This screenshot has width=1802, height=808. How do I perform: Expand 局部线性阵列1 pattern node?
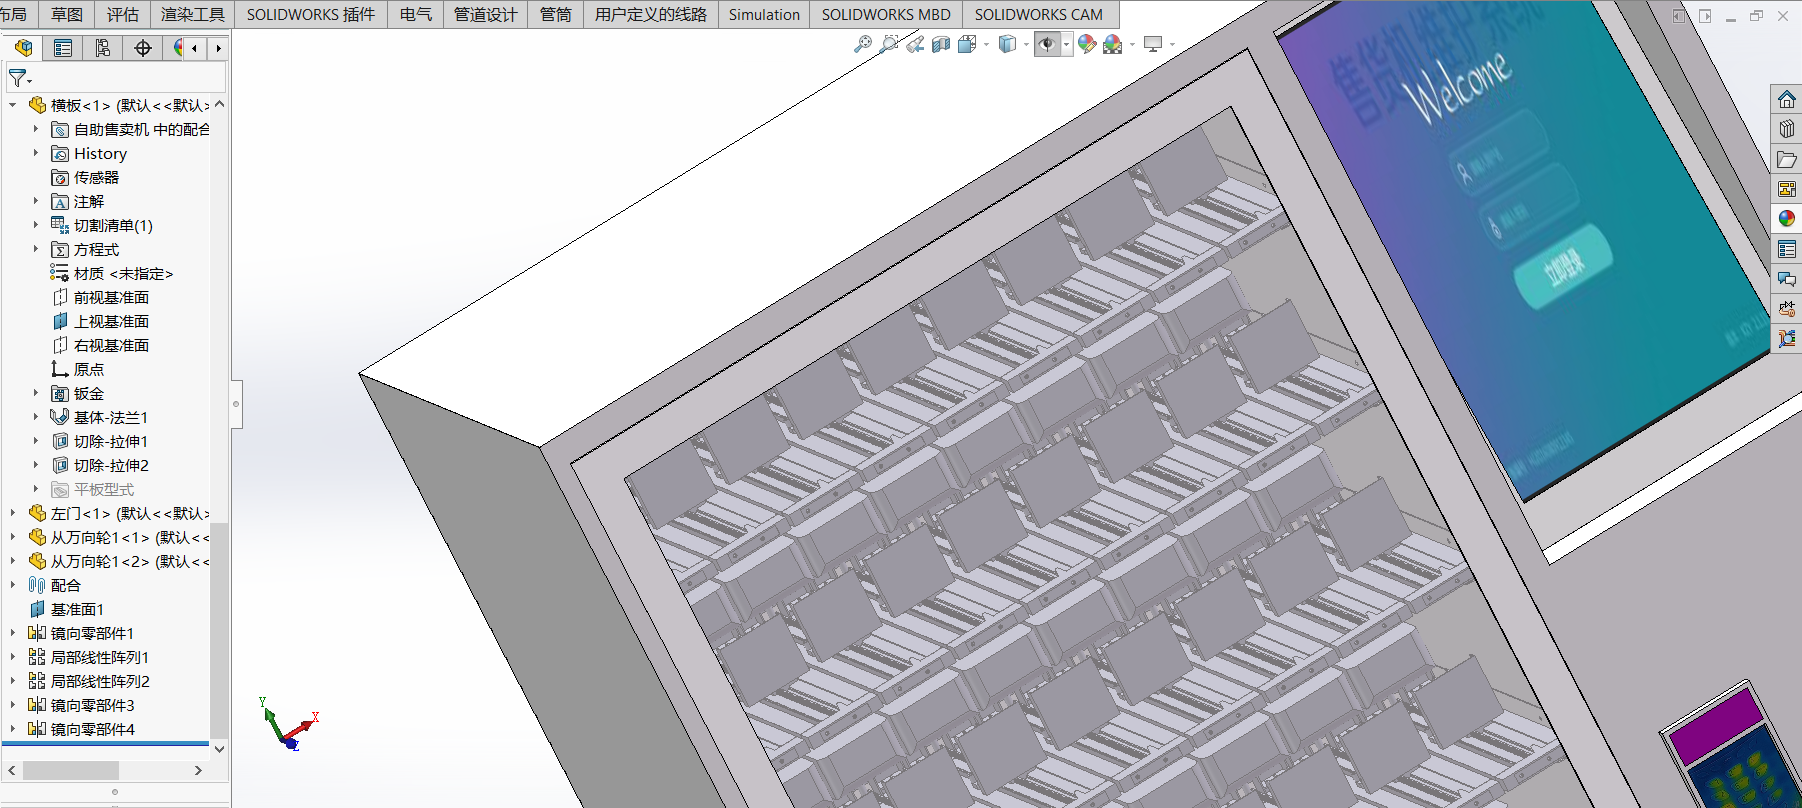[12, 657]
